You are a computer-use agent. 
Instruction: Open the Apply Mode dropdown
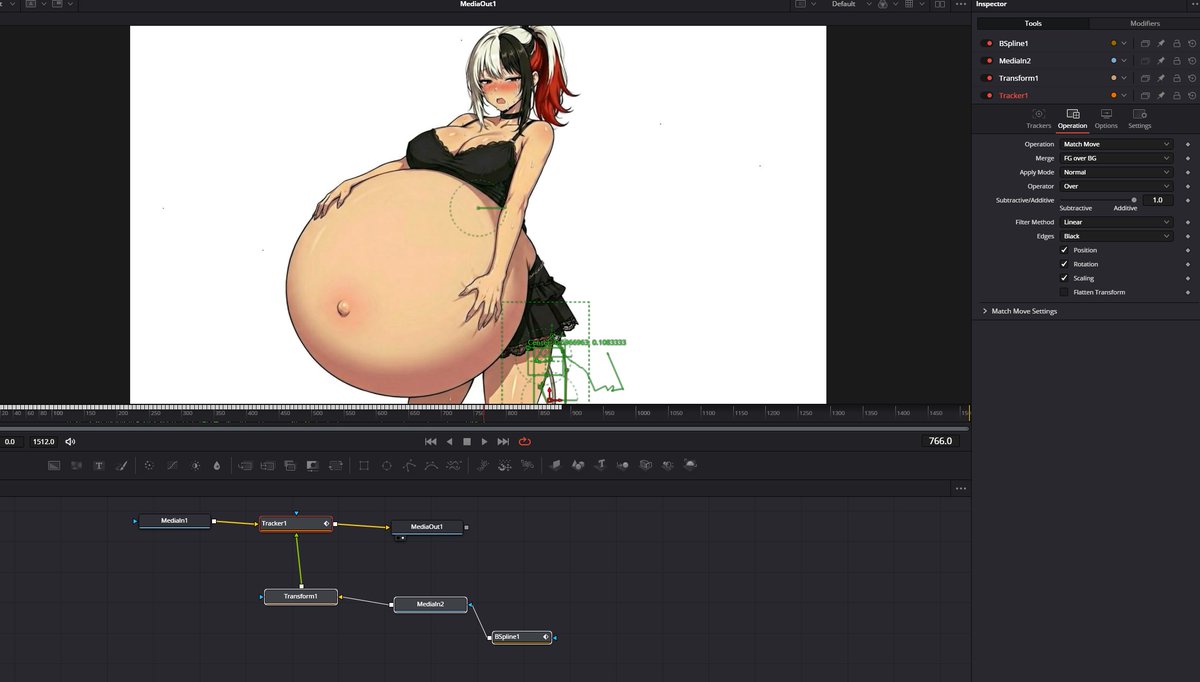(x=1117, y=172)
